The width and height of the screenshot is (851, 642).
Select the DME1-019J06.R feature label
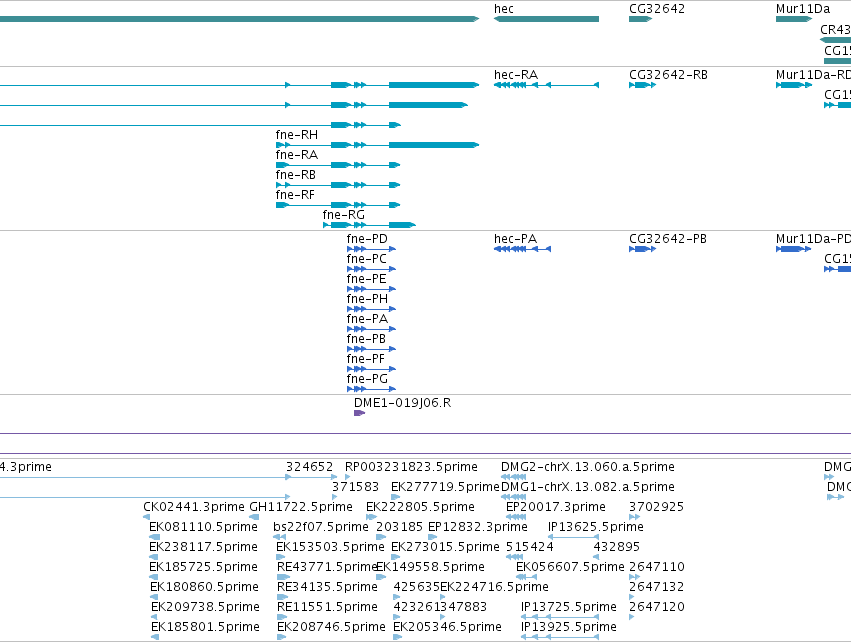(402, 403)
